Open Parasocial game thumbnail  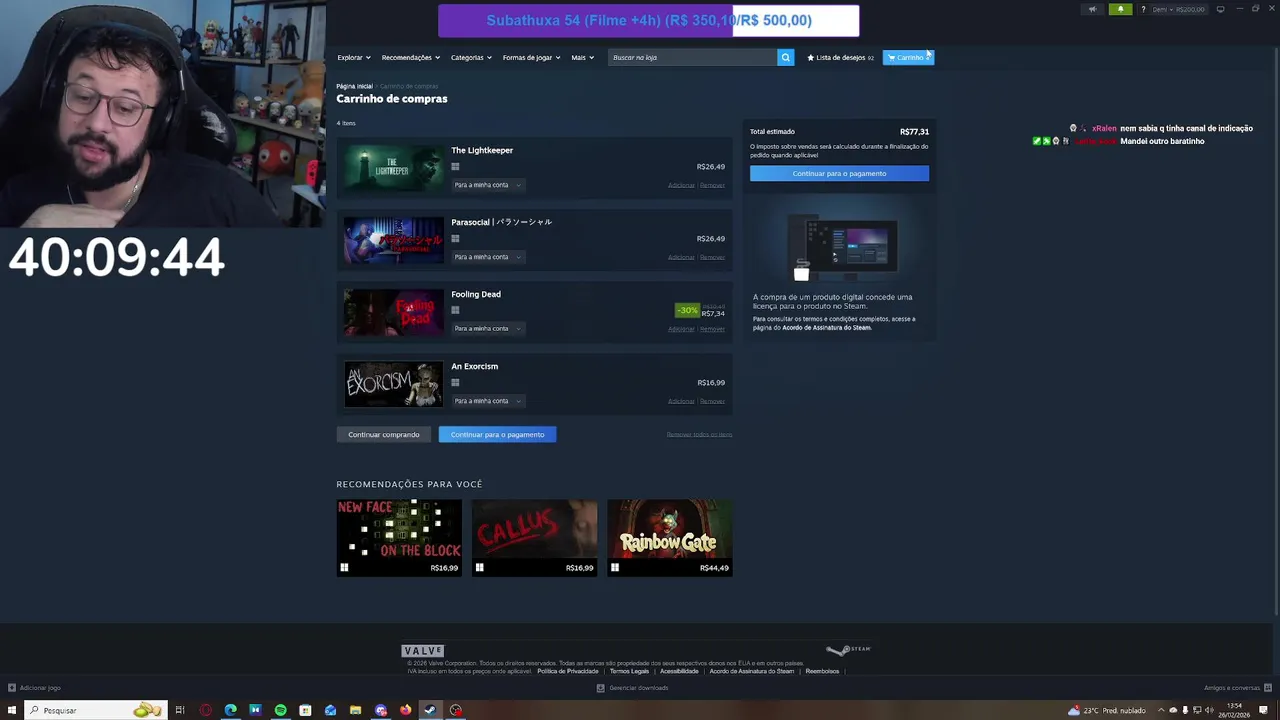tap(393, 239)
